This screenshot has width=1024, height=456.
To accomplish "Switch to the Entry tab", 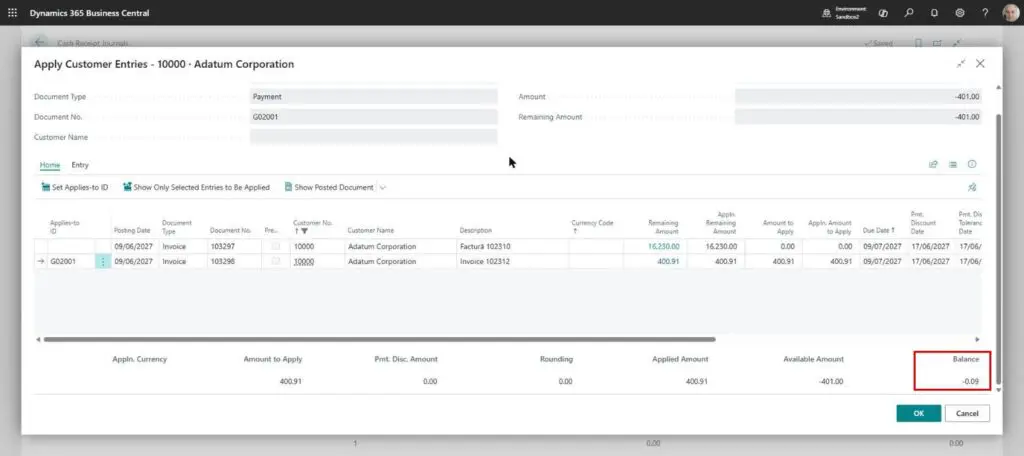I will click(80, 165).
